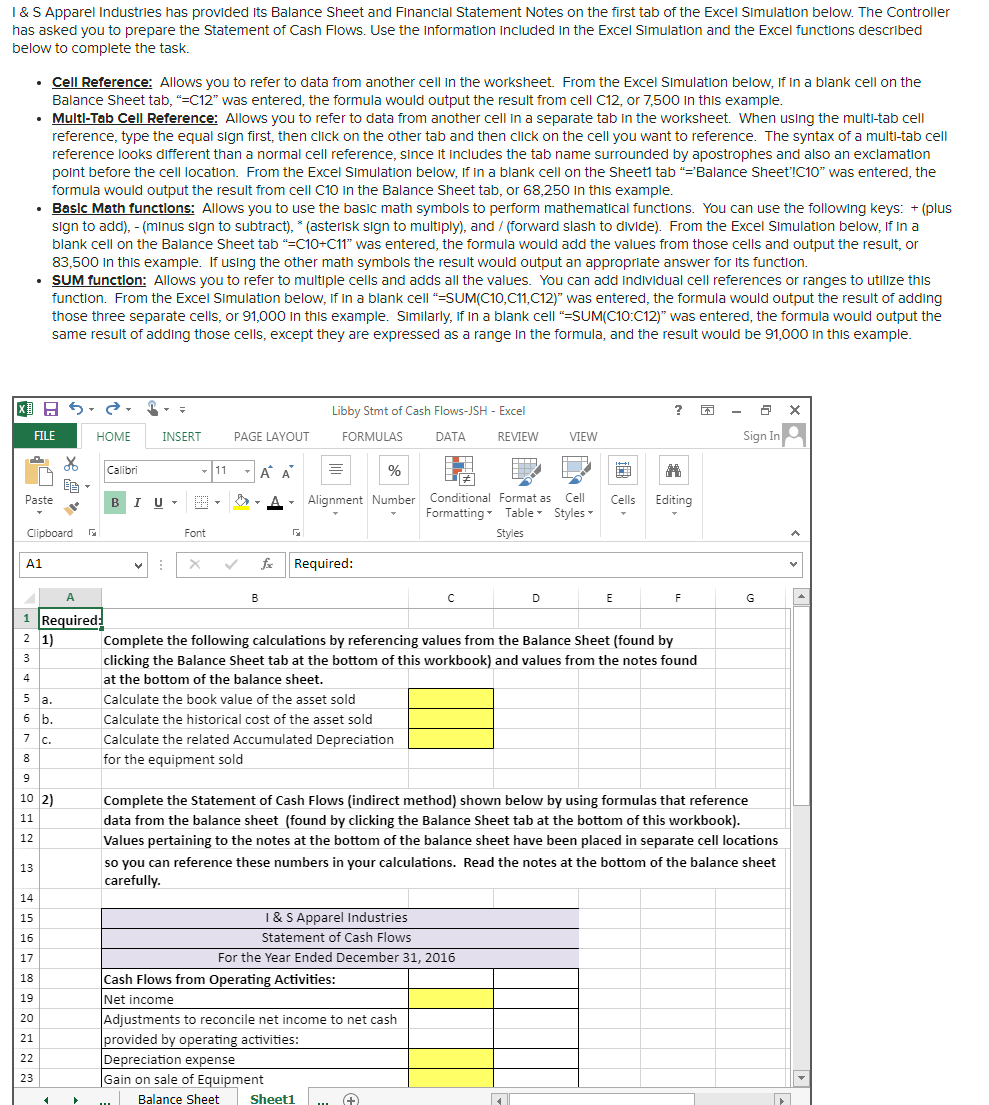Viewport: 989px width, 1105px height.
Task: Click horizontal scrollbar right arrow
Action: pyautogui.click(x=782, y=1100)
